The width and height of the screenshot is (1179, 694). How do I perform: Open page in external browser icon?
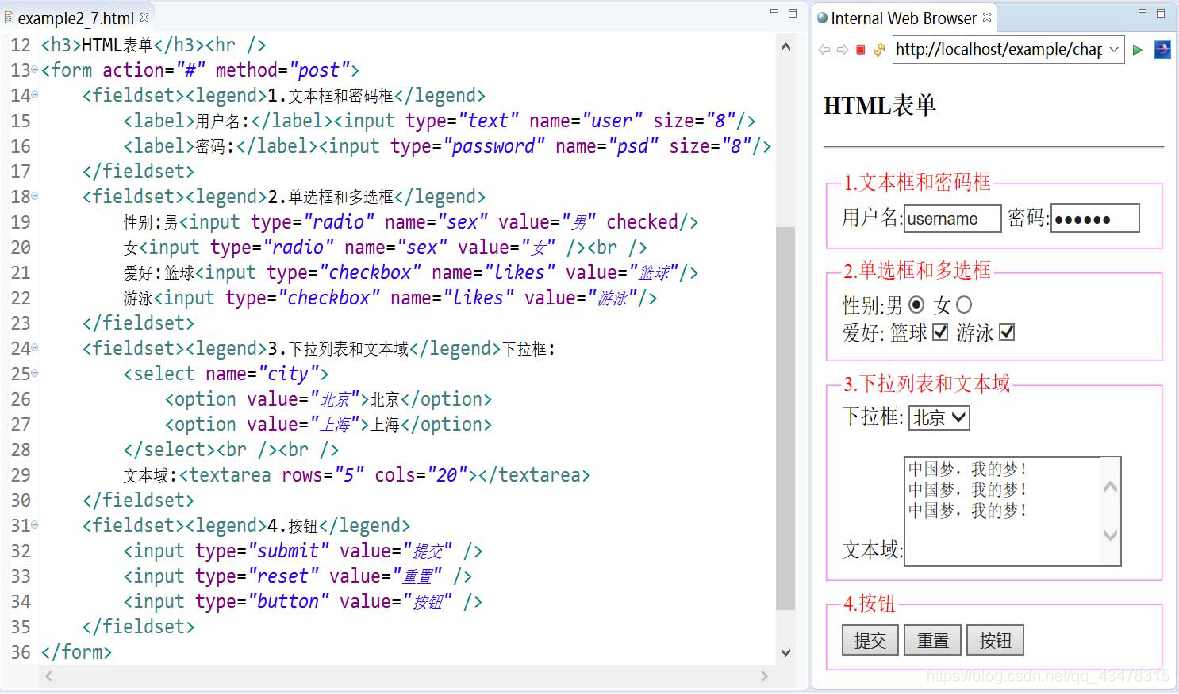click(1162, 50)
